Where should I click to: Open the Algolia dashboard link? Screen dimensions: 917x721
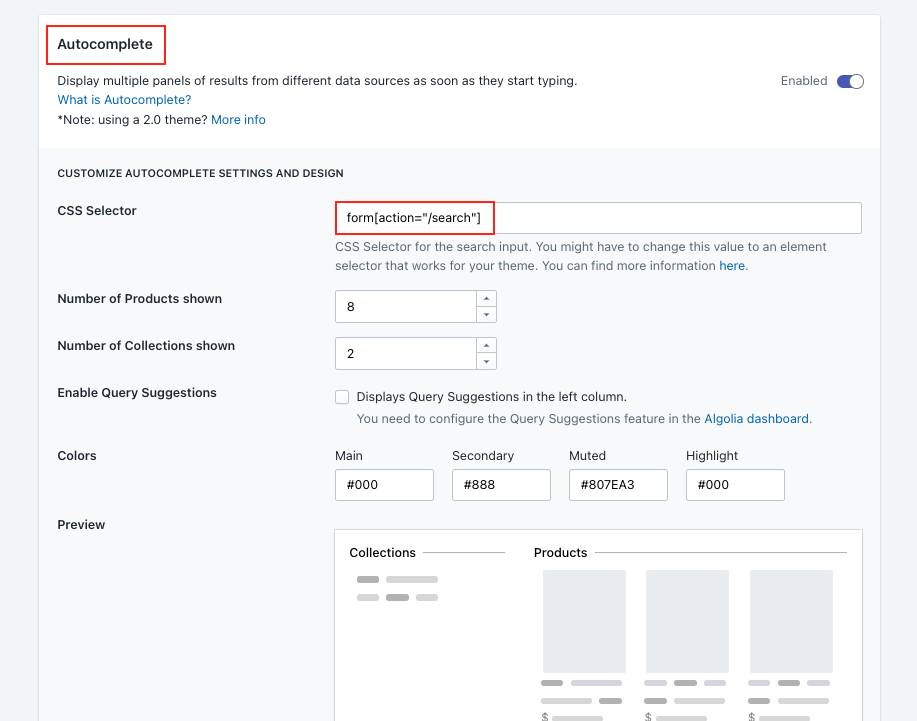point(756,419)
